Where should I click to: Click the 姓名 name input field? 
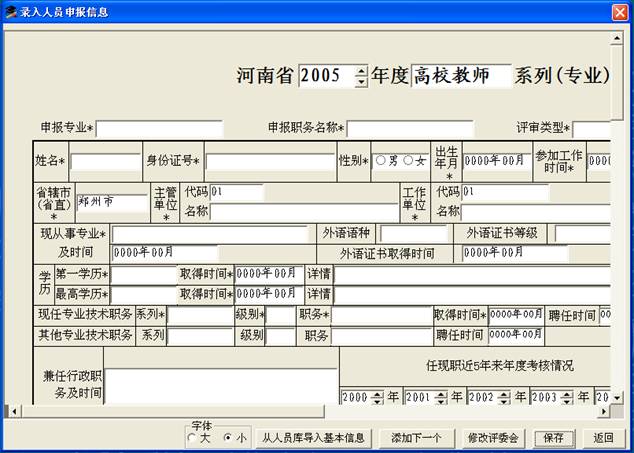tap(105, 161)
